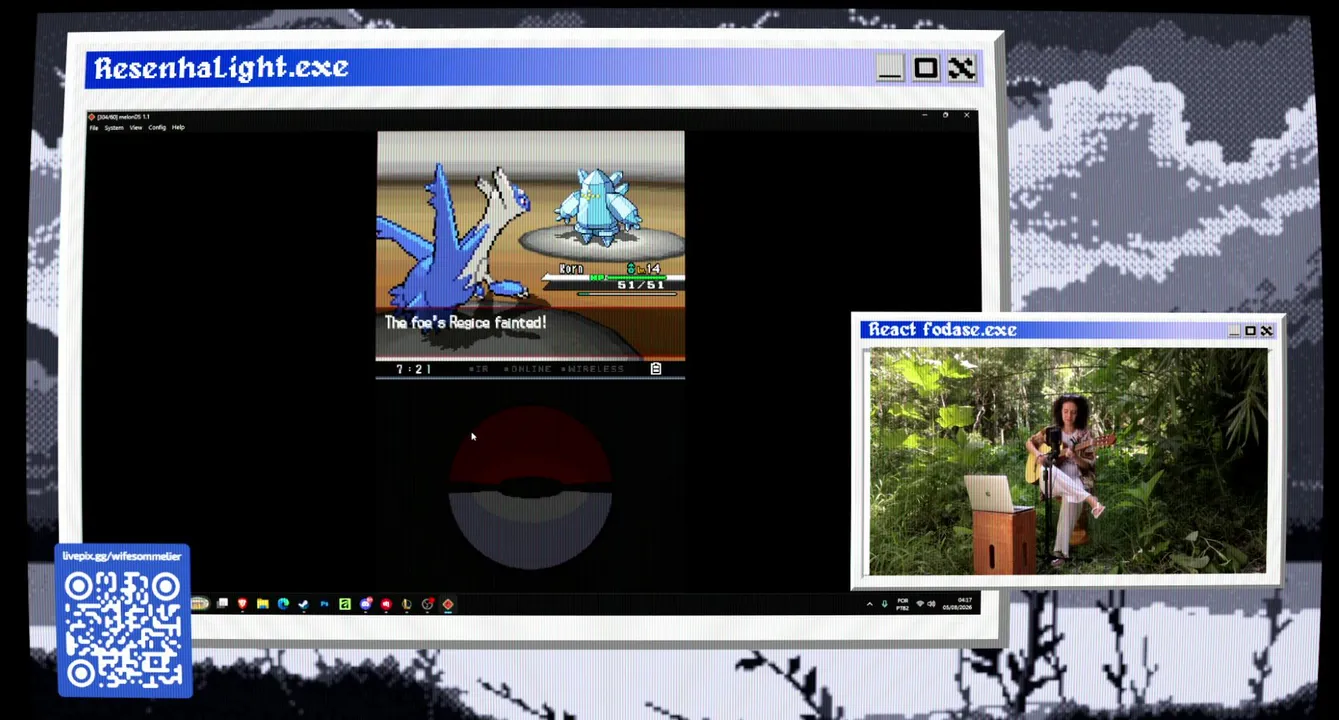The width and height of the screenshot is (1339, 720).
Task: Open the volume control in system tray
Action: coord(932,604)
